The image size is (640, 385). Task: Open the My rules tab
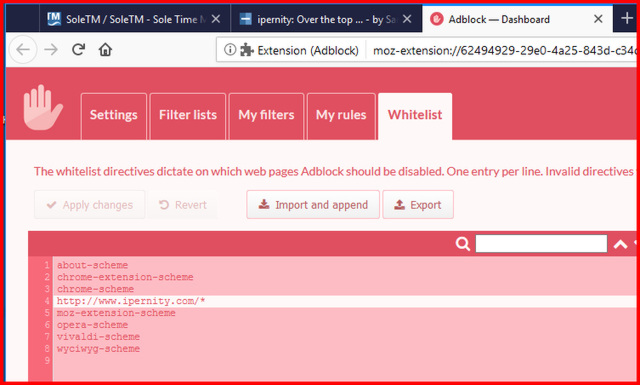coord(341,116)
